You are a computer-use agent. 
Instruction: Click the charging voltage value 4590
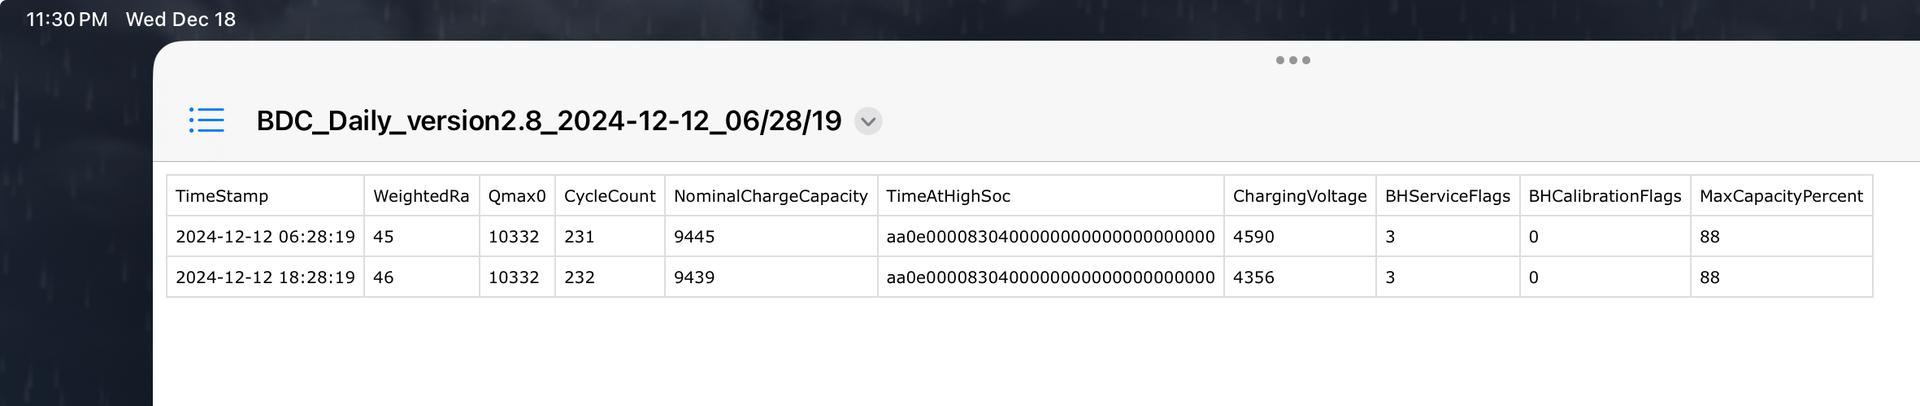[1253, 237]
